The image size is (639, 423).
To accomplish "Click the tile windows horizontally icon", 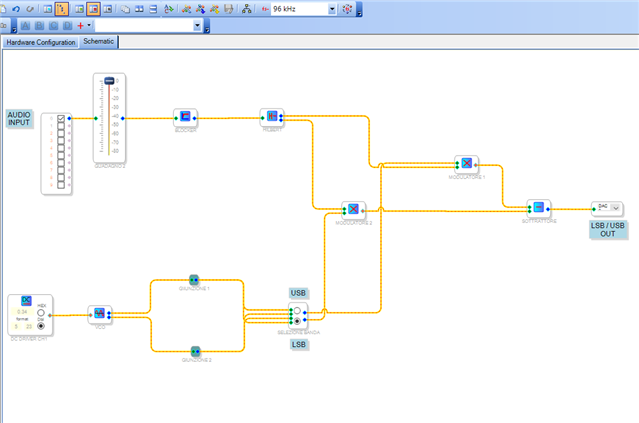I will pos(153,9).
